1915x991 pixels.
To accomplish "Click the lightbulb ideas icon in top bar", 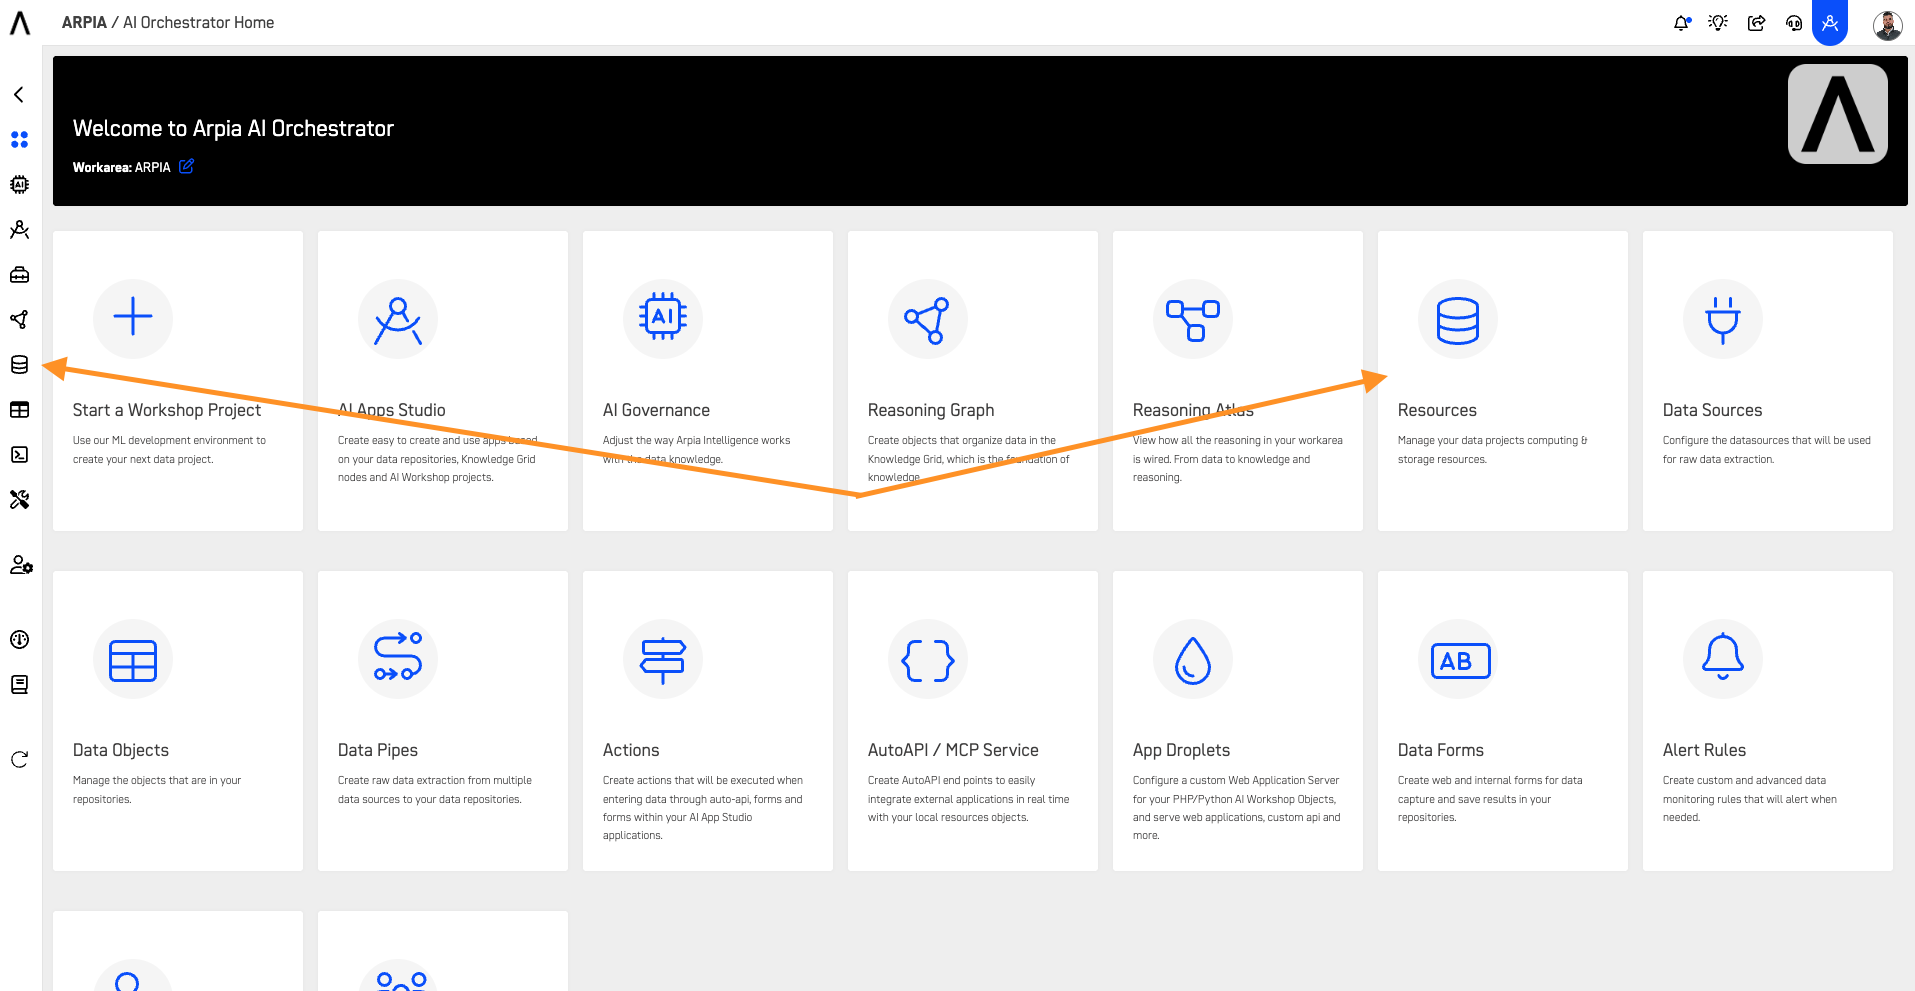I will pyautogui.click(x=1718, y=23).
